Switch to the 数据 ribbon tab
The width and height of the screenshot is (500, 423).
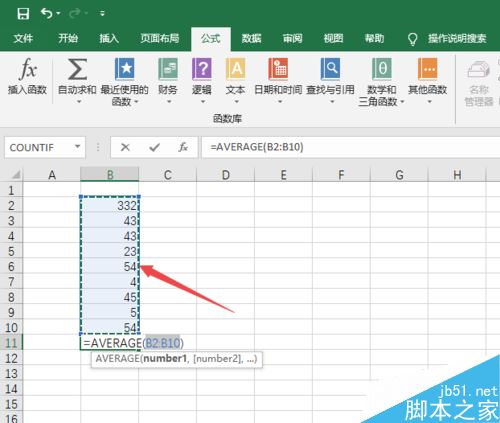(x=251, y=39)
